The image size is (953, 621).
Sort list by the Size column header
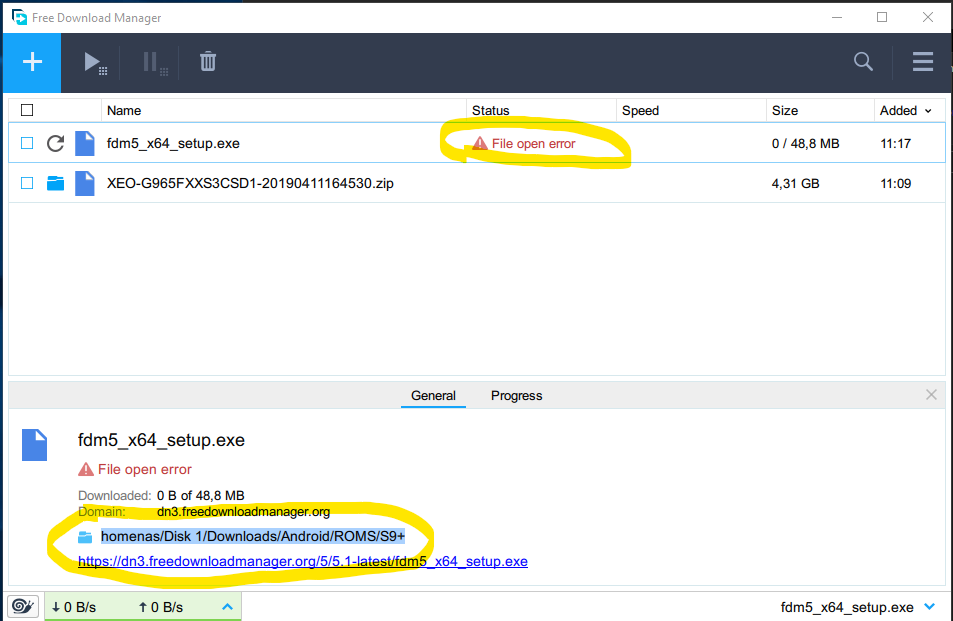click(x=785, y=111)
